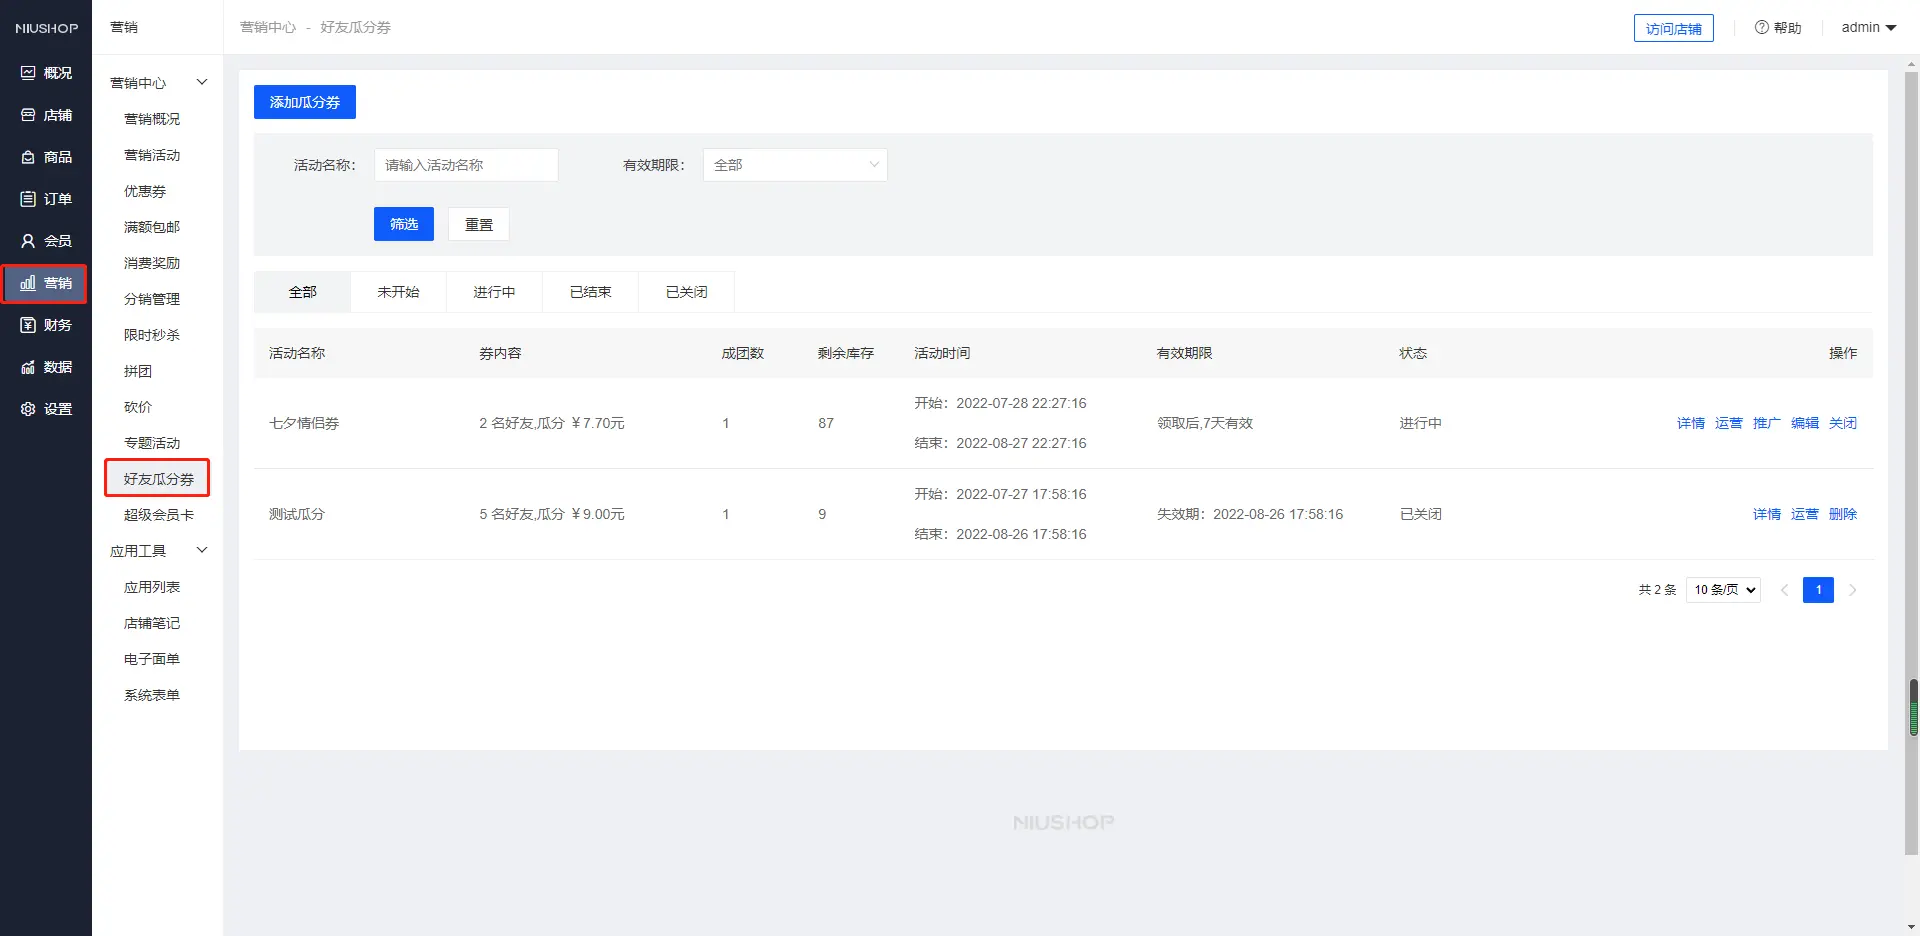Click the 添加瓜分券 button

point(305,102)
